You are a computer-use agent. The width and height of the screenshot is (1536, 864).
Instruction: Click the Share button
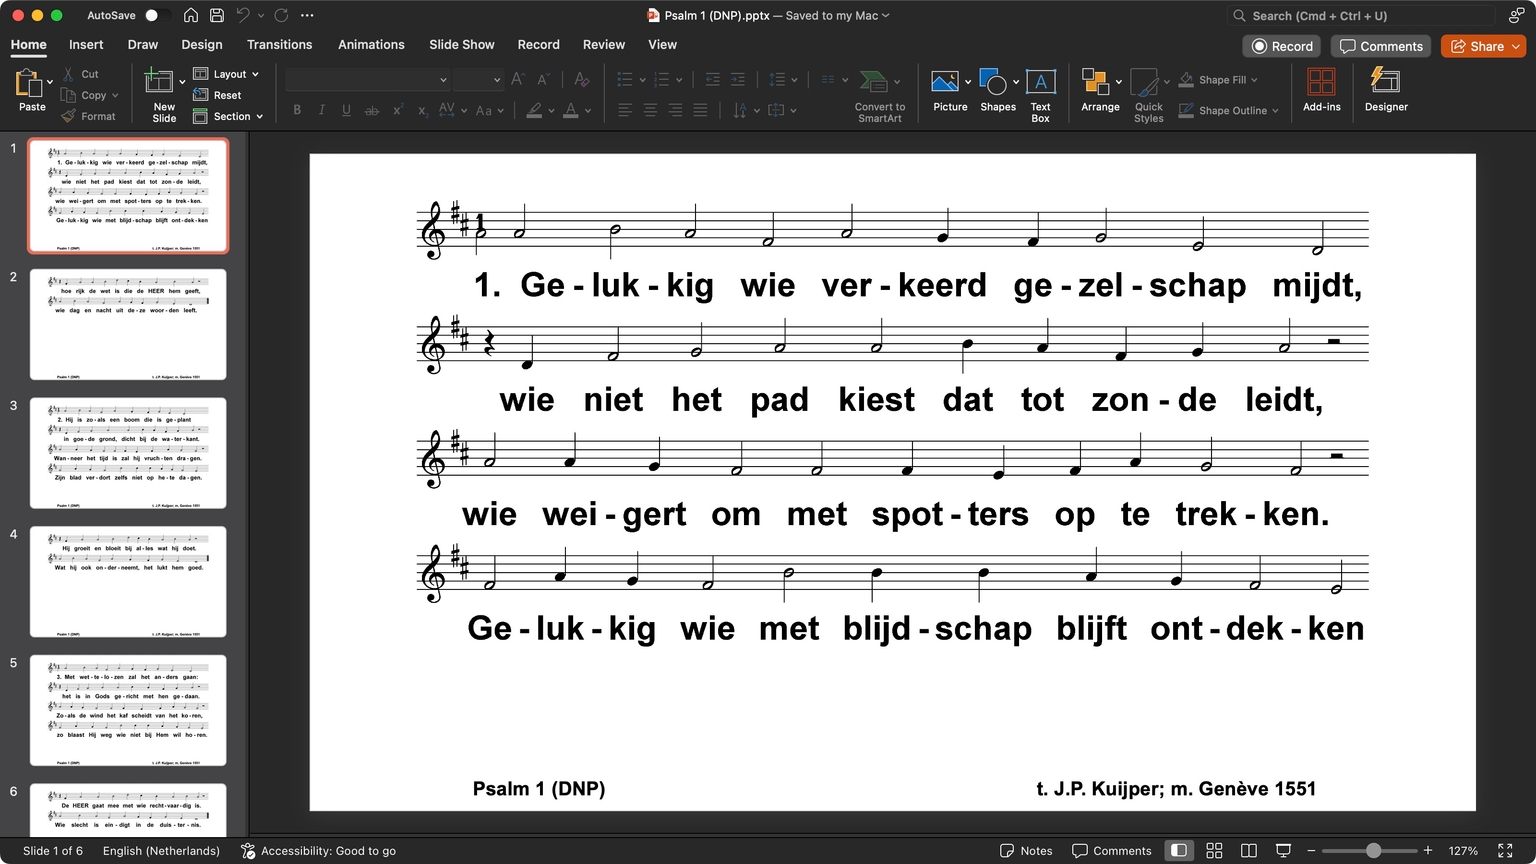1483,46
